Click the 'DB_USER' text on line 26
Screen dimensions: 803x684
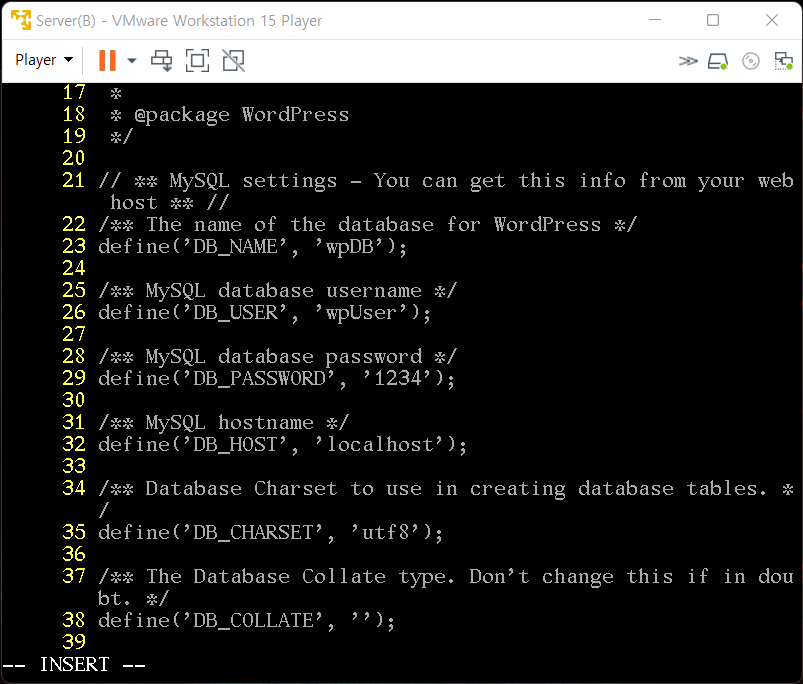point(235,313)
